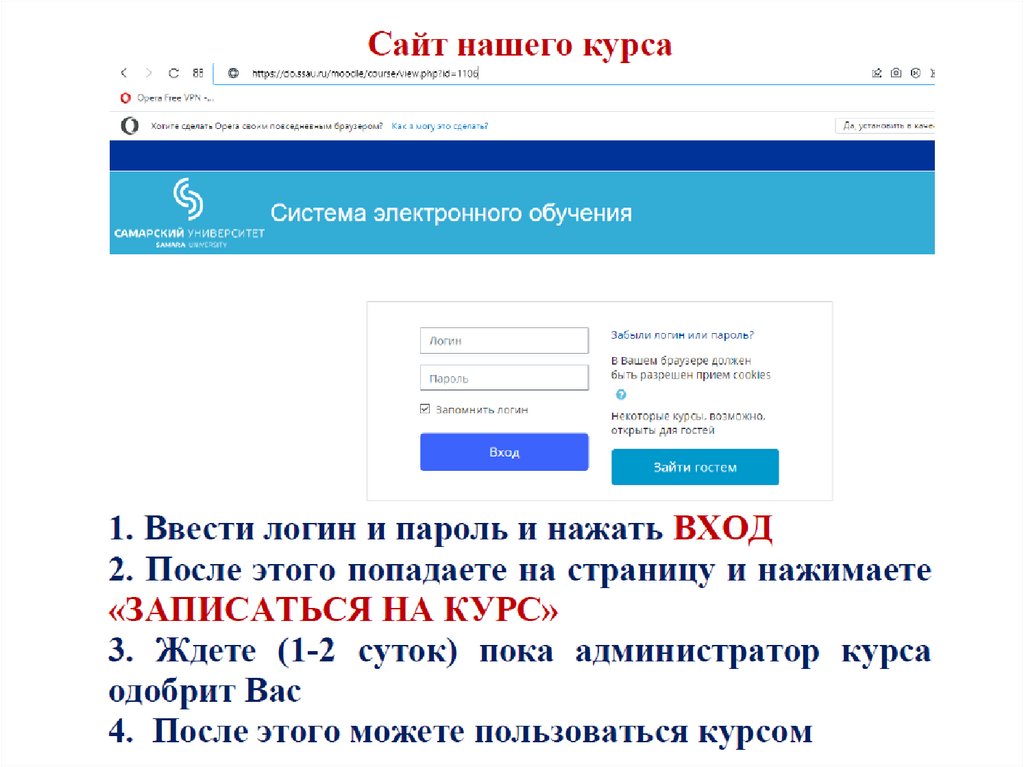Click the cookies help question mark icon

[x=621, y=395]
